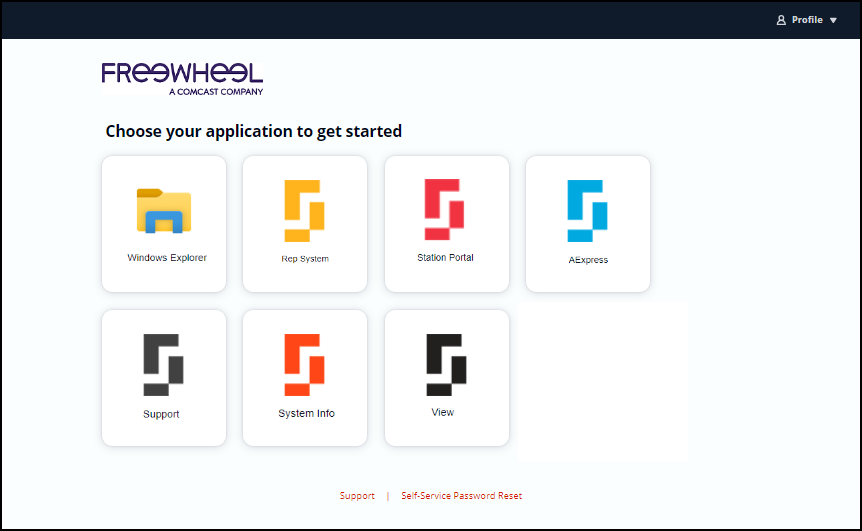This screenshot has width=862, height=531.
Task: Click the Support label under gray icon
Action: [161, 414]
